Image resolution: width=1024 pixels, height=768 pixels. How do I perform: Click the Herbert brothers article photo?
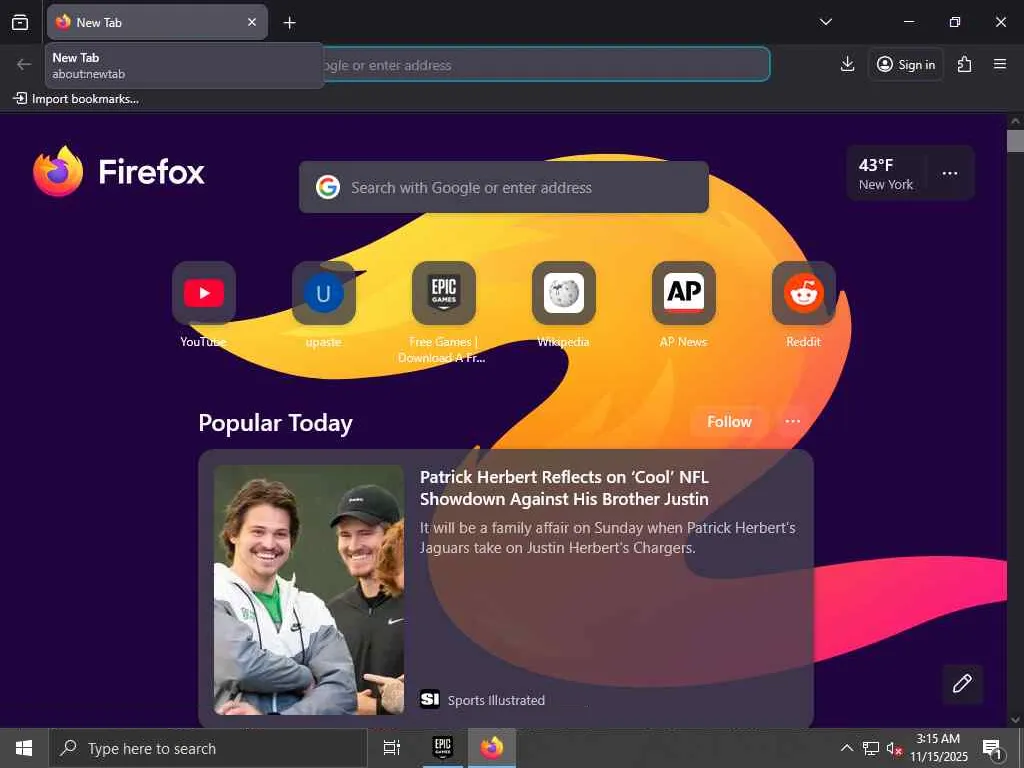[x=309, y=590]
